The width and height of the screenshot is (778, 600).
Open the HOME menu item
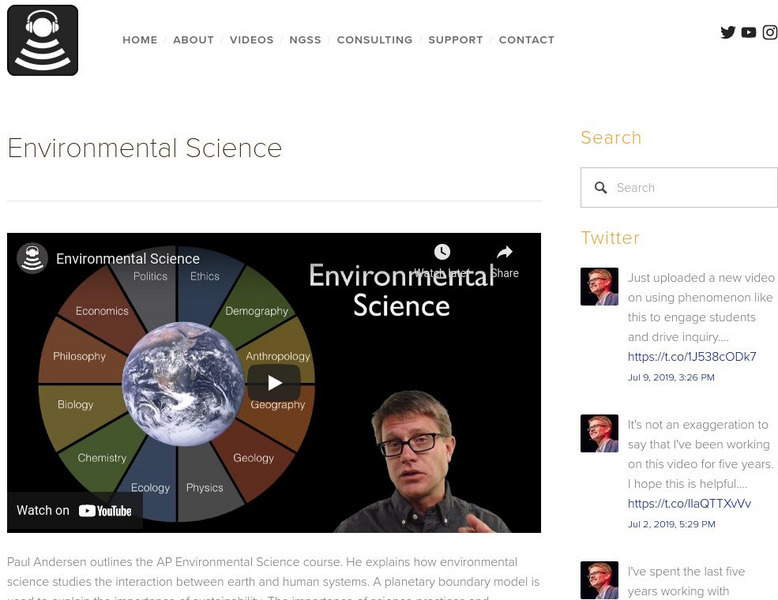pos(140,40)
